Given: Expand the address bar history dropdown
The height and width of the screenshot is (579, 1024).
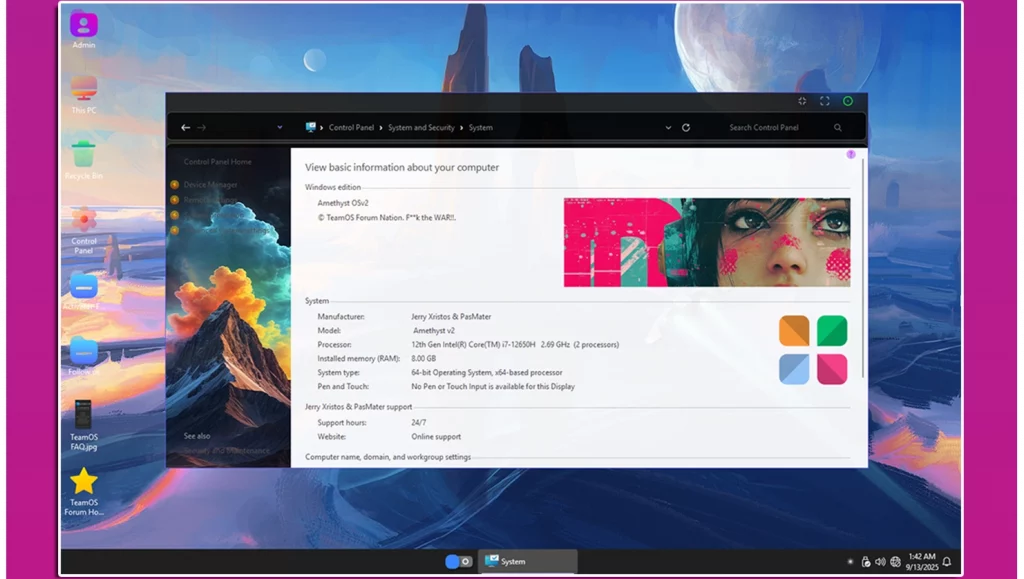Looking at the screenshot, I should (668, 128).
